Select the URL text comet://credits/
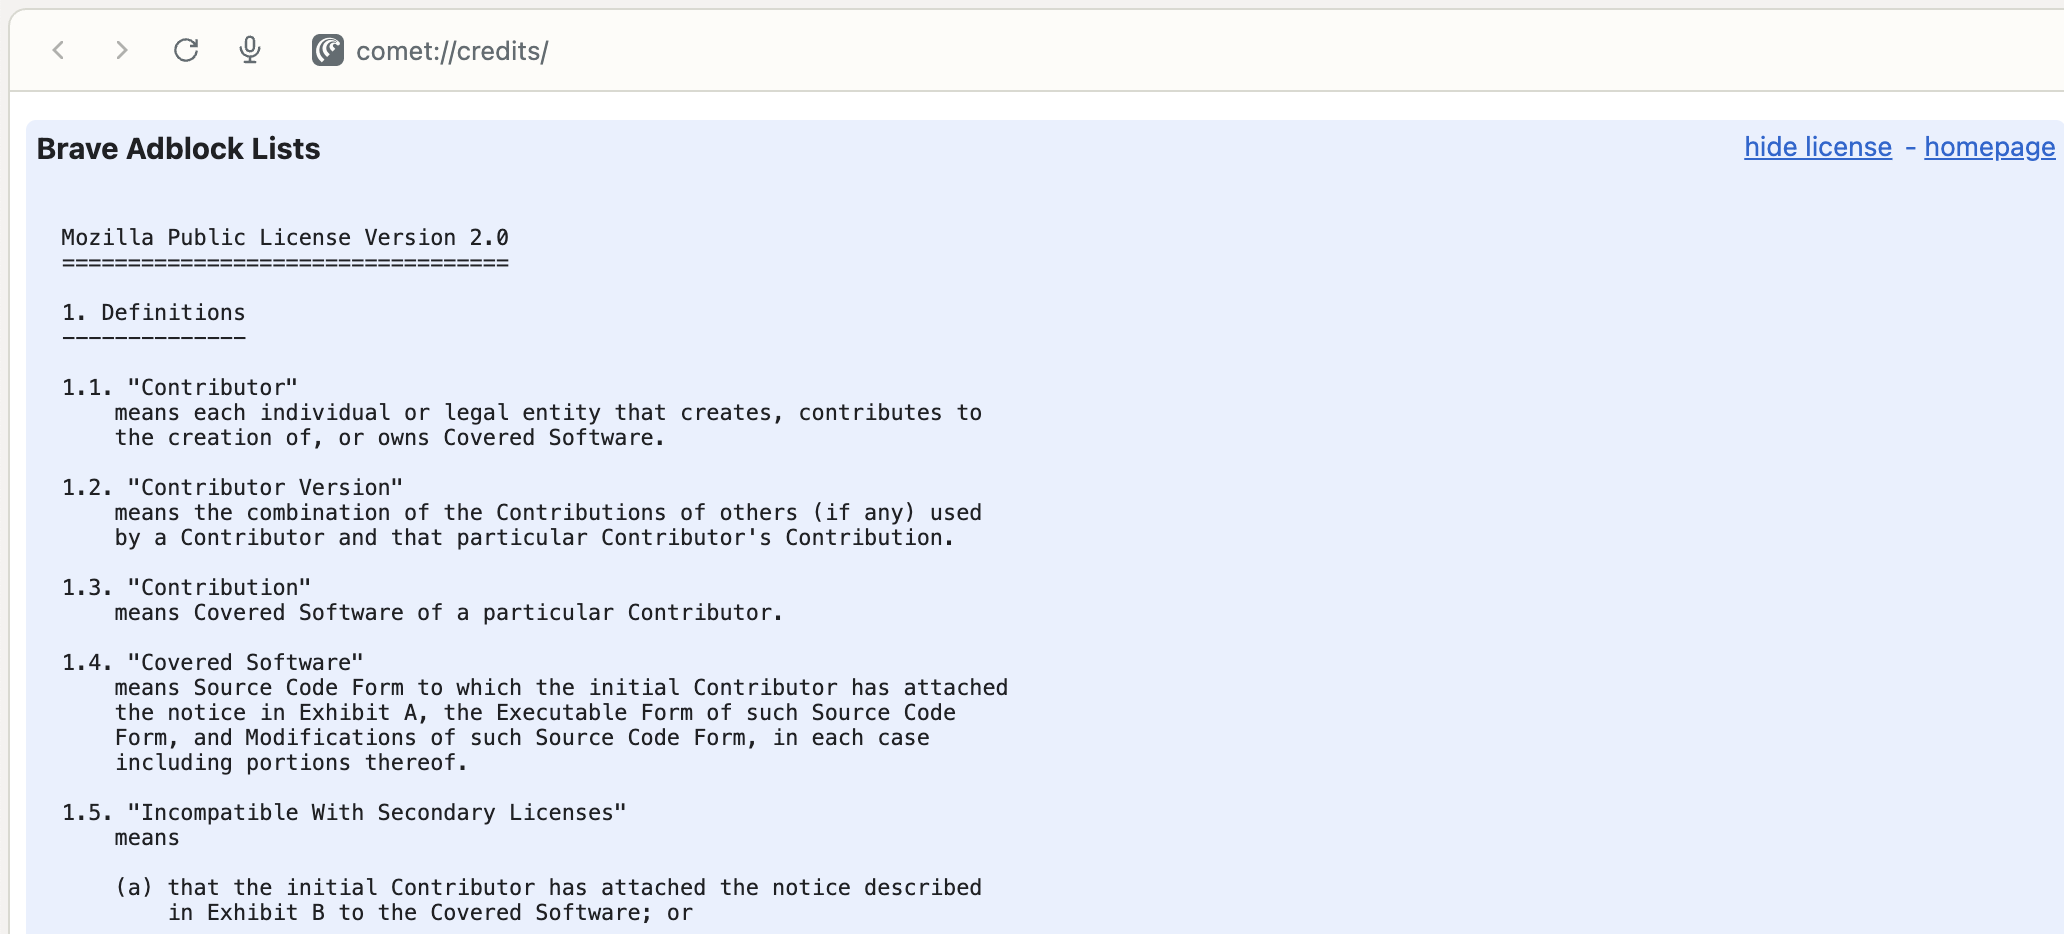 pyautogui.click(x=452, y=51)
